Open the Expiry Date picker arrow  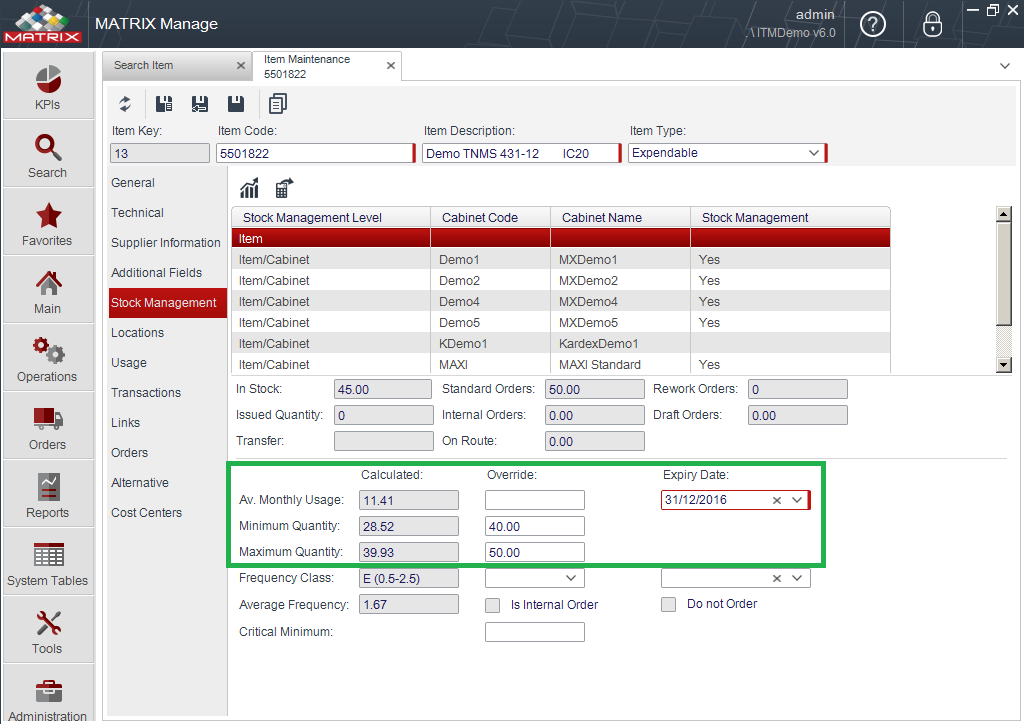(797, 500)
